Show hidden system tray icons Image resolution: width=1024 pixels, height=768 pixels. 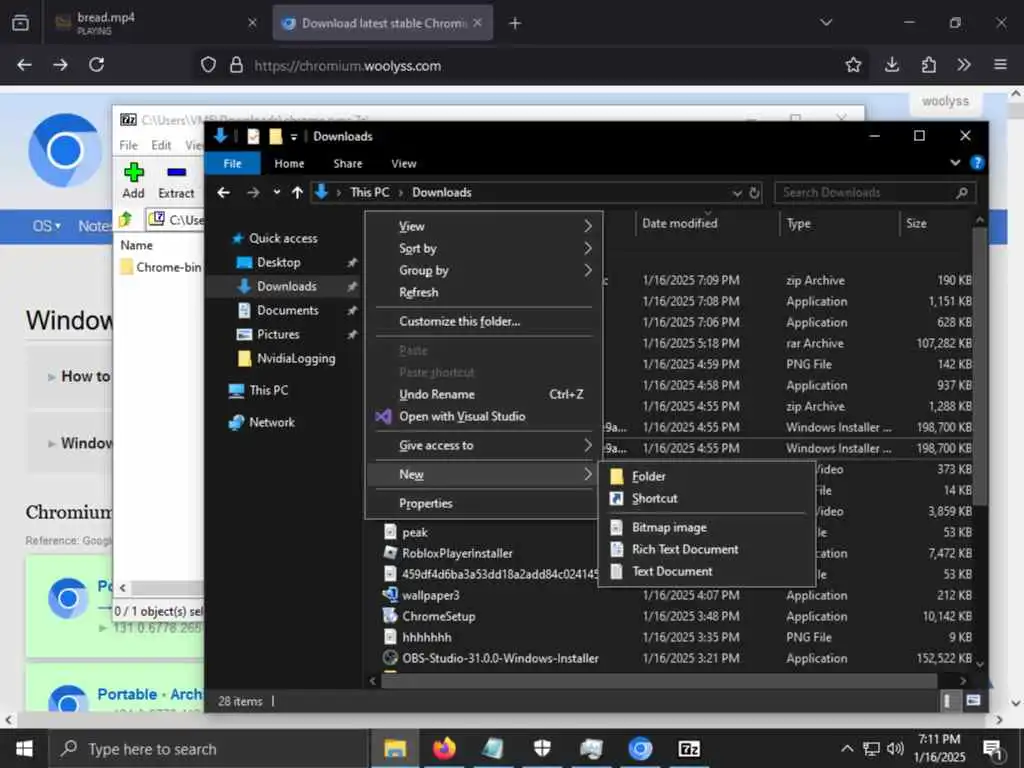846,748
